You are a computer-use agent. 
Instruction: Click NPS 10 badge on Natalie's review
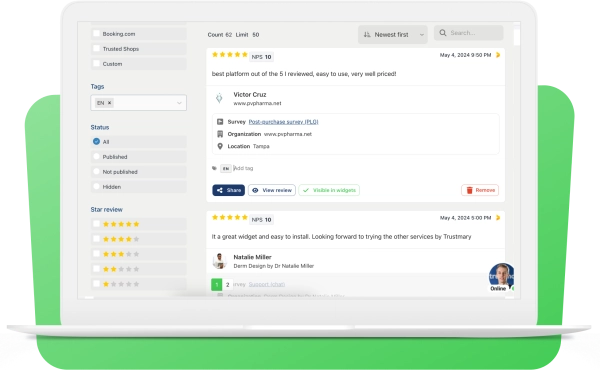pos(261,220)
